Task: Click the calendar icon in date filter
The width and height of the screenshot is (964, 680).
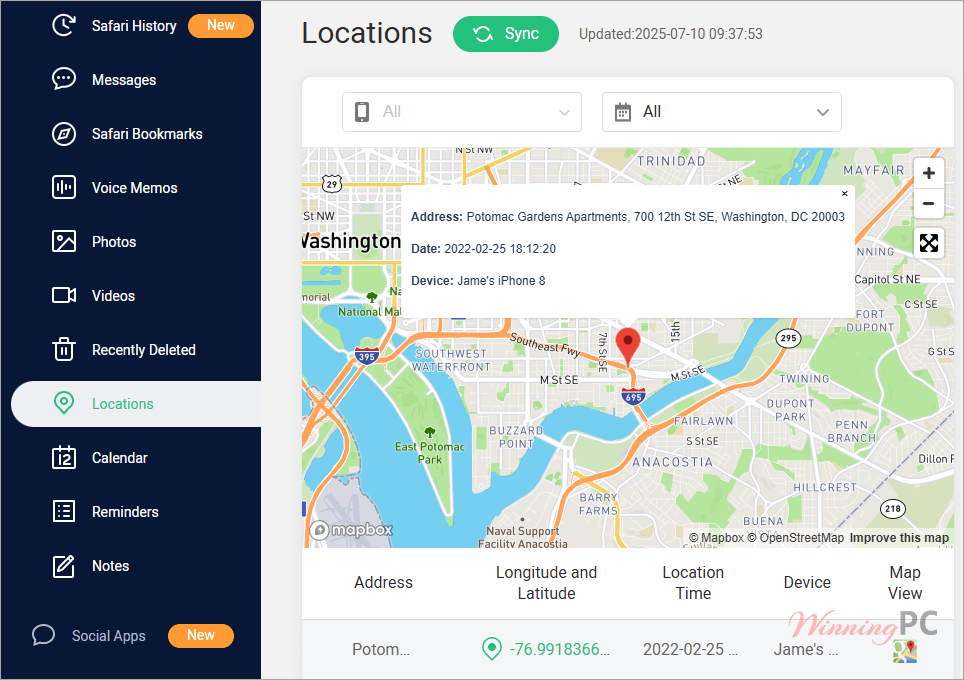Action: pos(623,112)
